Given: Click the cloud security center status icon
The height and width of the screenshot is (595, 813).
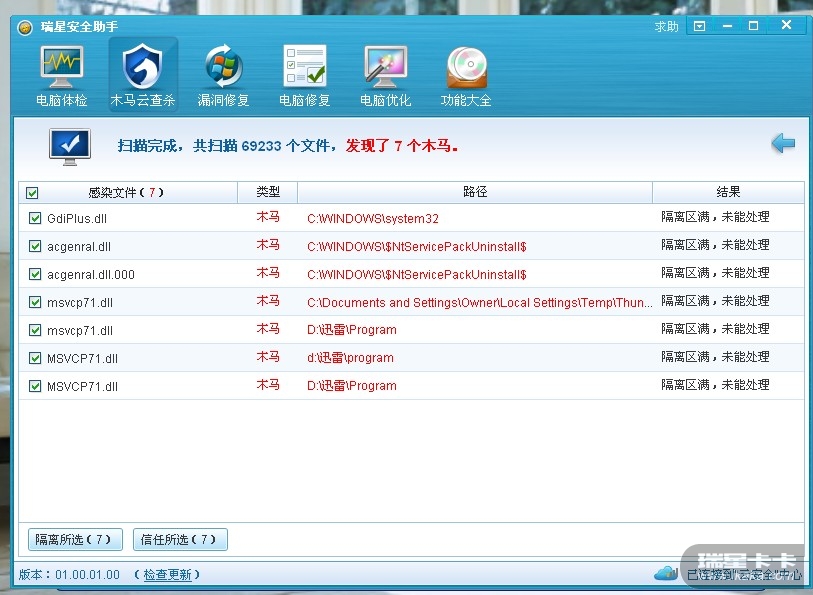Looking at the screenshot, I should pos(666,573).
